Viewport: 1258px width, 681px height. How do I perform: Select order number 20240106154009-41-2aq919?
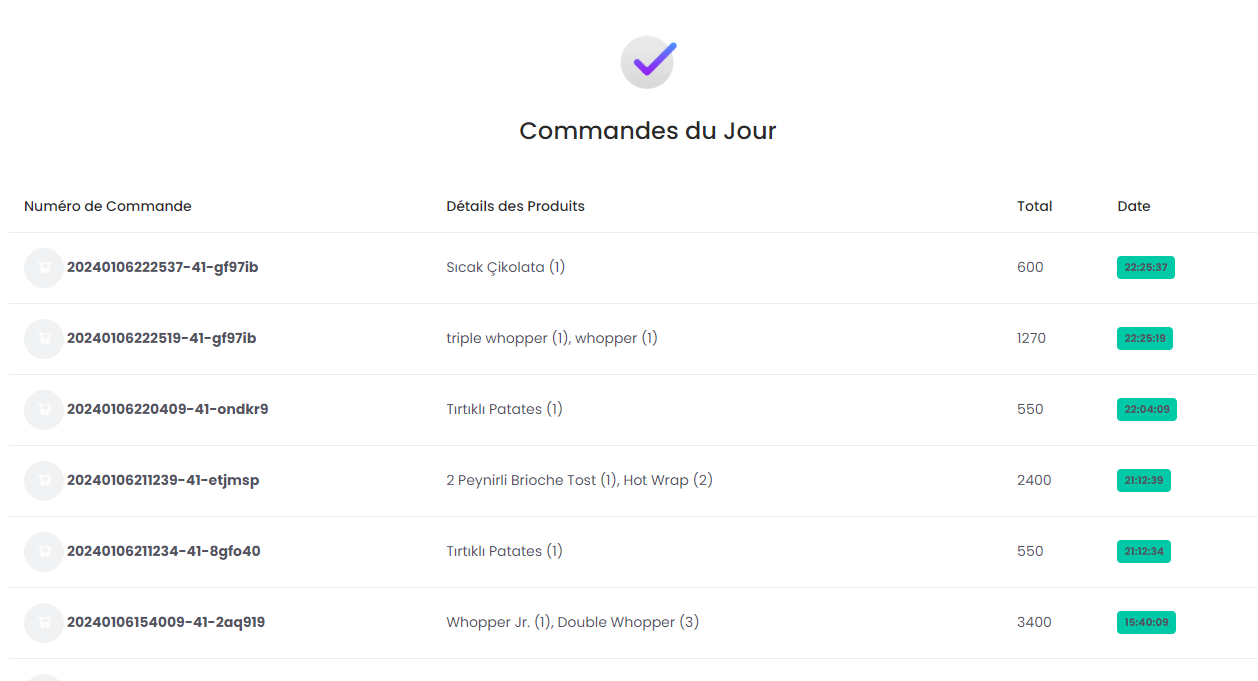point(166,622)
